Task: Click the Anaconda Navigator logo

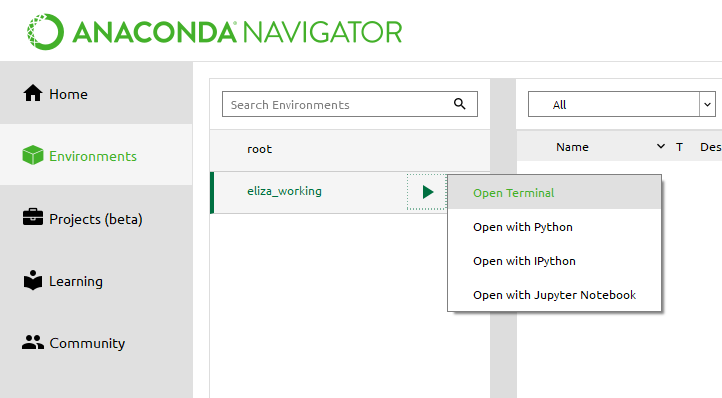Action: click(215, 32)
